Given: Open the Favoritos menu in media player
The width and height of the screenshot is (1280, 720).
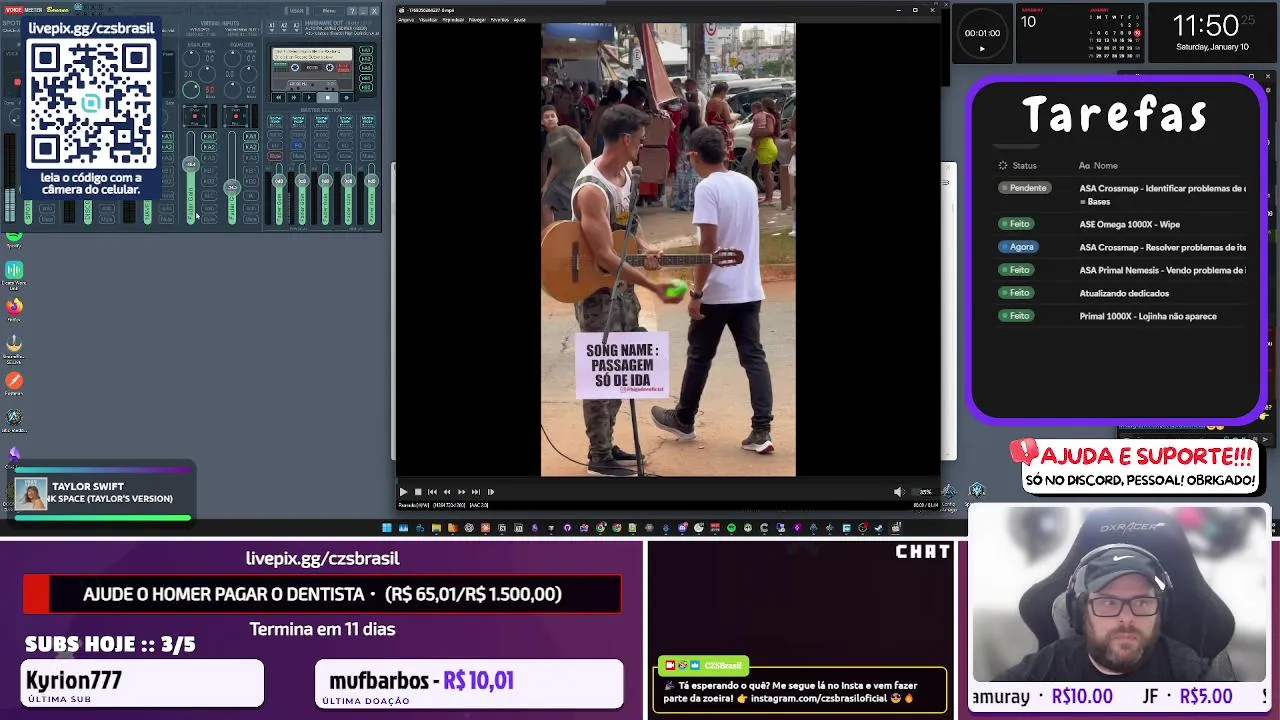Looking at the screenshot, I should coord(499,20).
